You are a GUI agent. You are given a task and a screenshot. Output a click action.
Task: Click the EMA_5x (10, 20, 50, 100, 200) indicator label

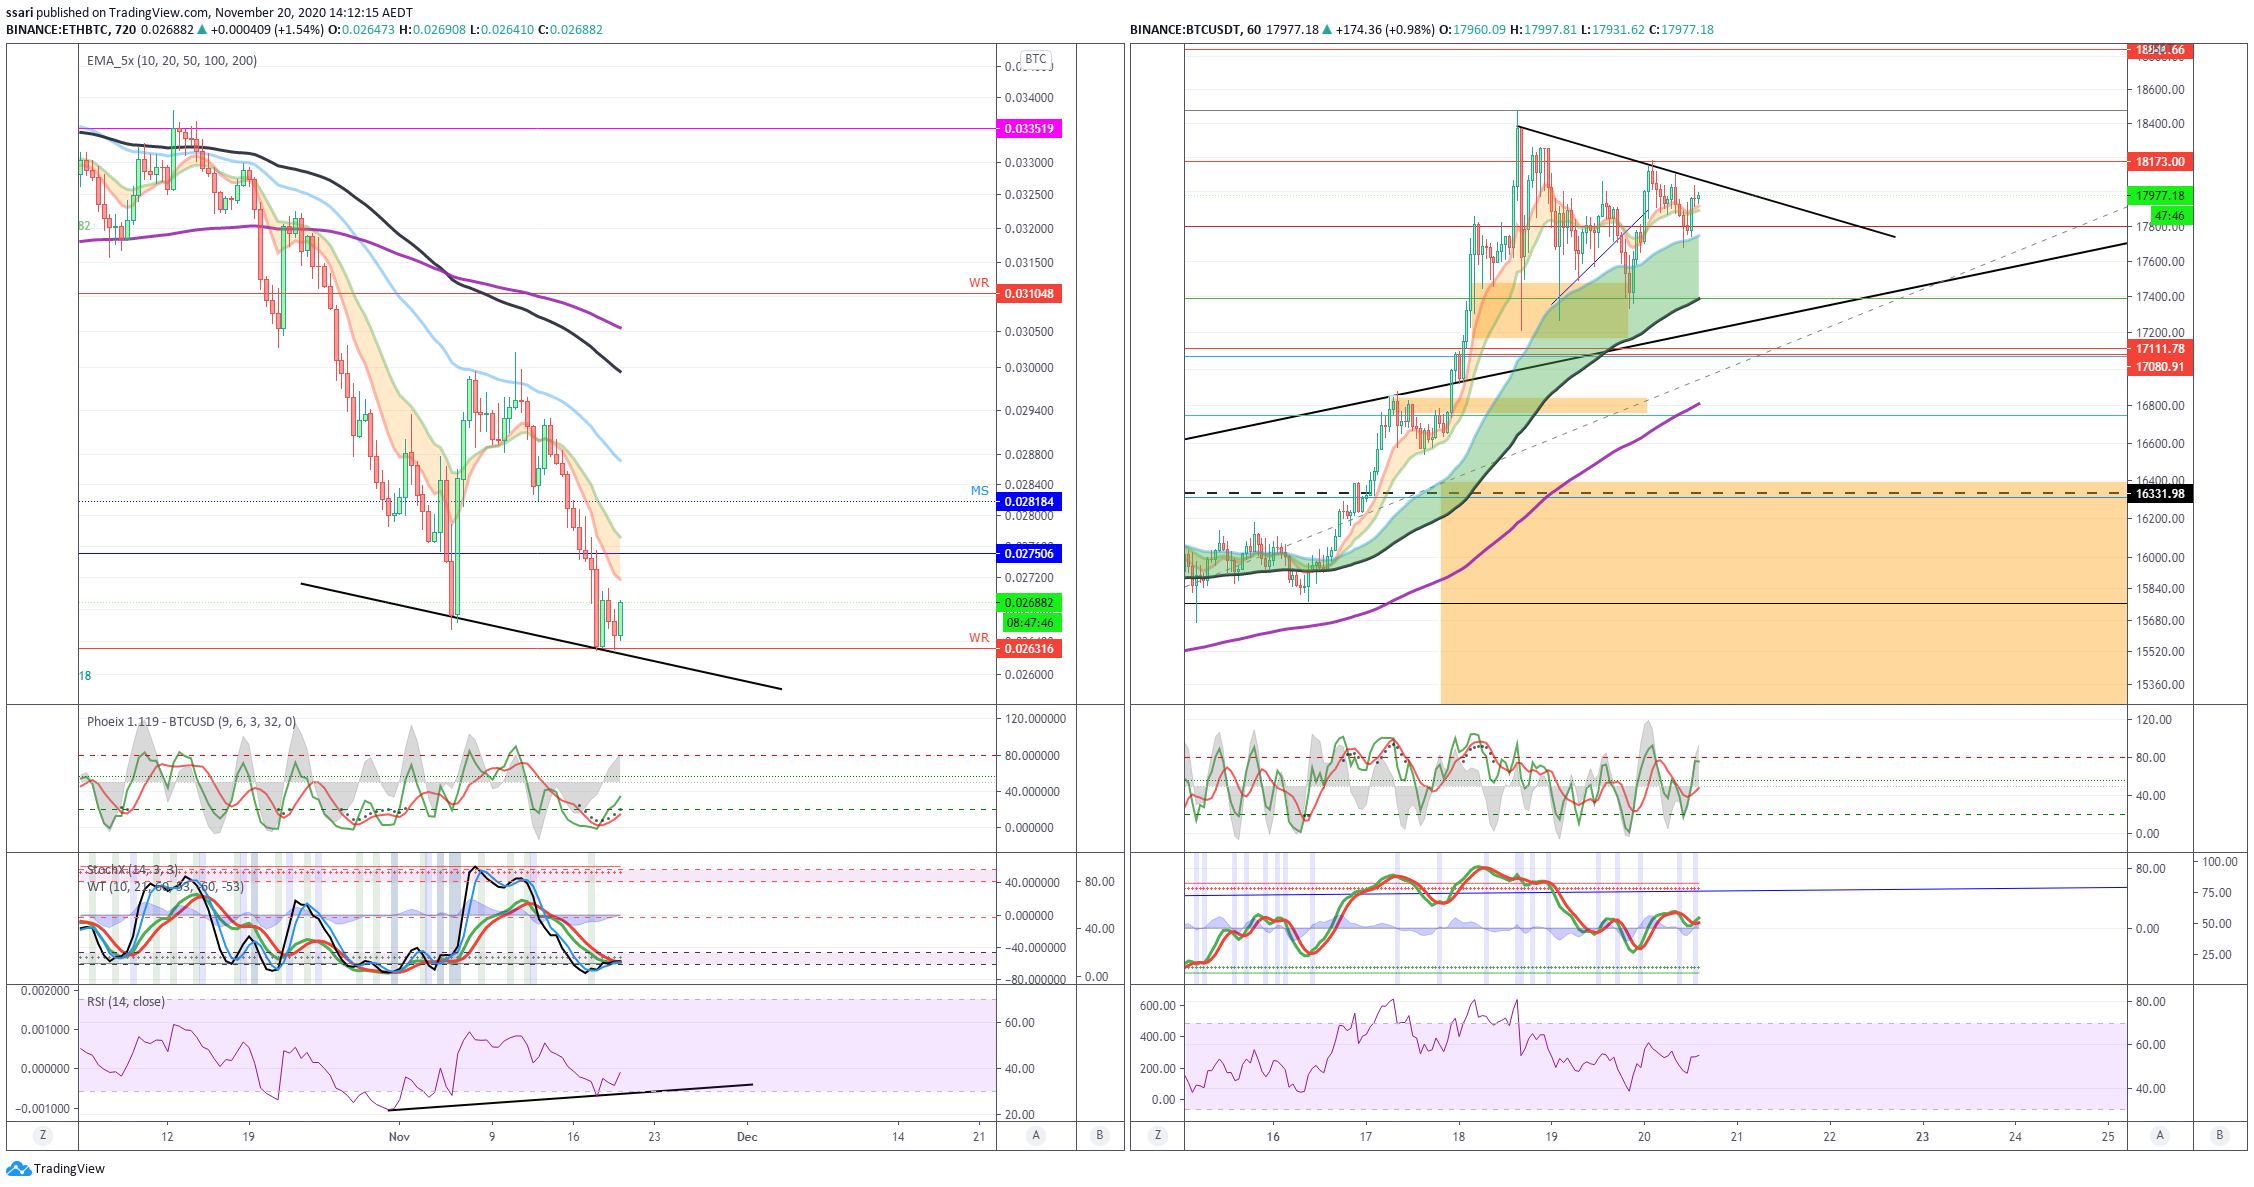172,61
